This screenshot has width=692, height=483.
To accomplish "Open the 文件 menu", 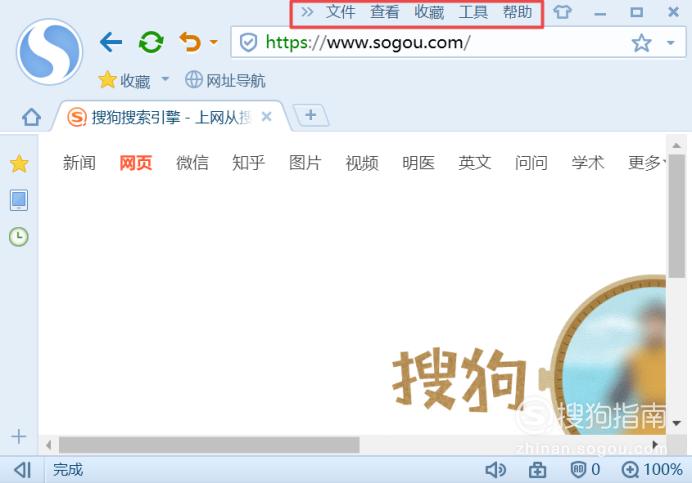I will coord(340,12).
